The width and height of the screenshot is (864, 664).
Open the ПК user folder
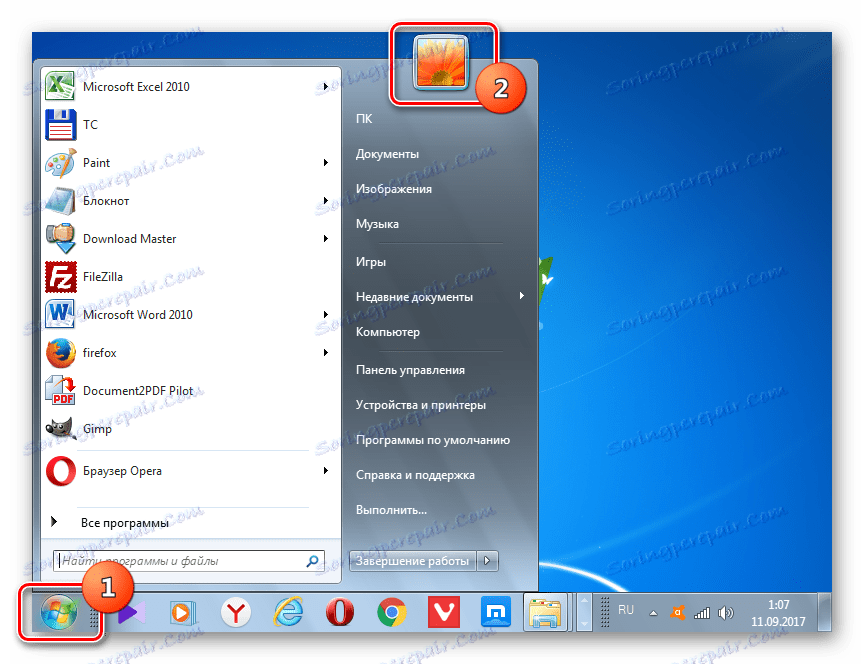pos(364,119)
